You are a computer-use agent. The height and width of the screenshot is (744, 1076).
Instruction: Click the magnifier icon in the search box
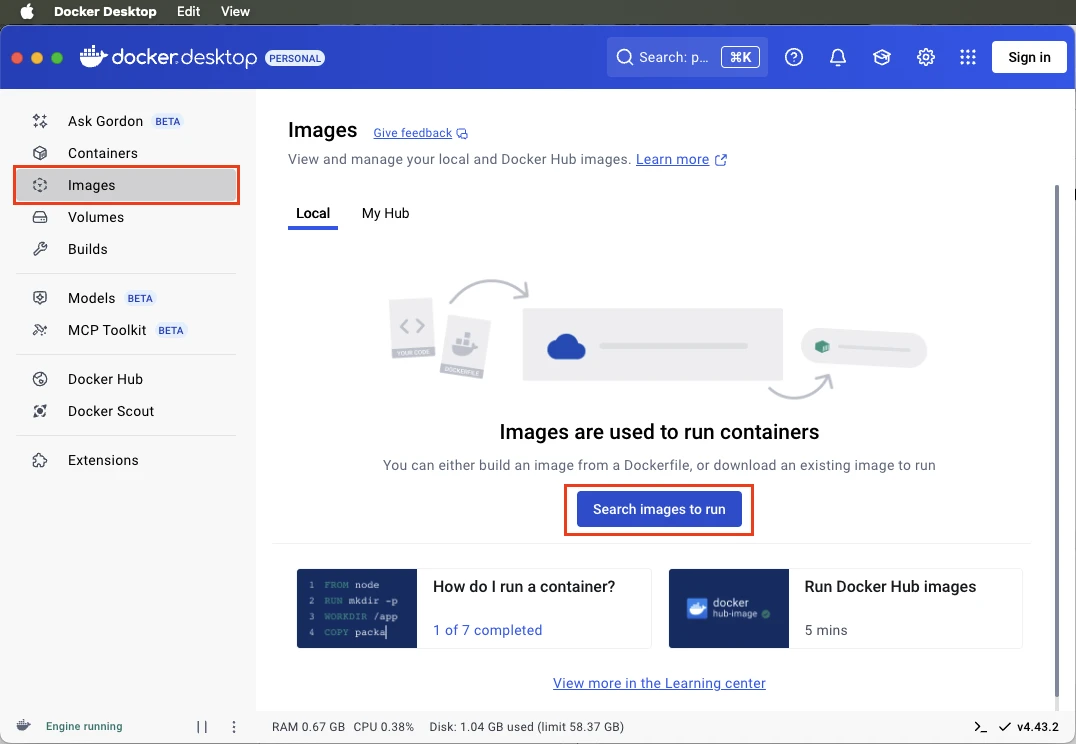click(x=624, y=57)
